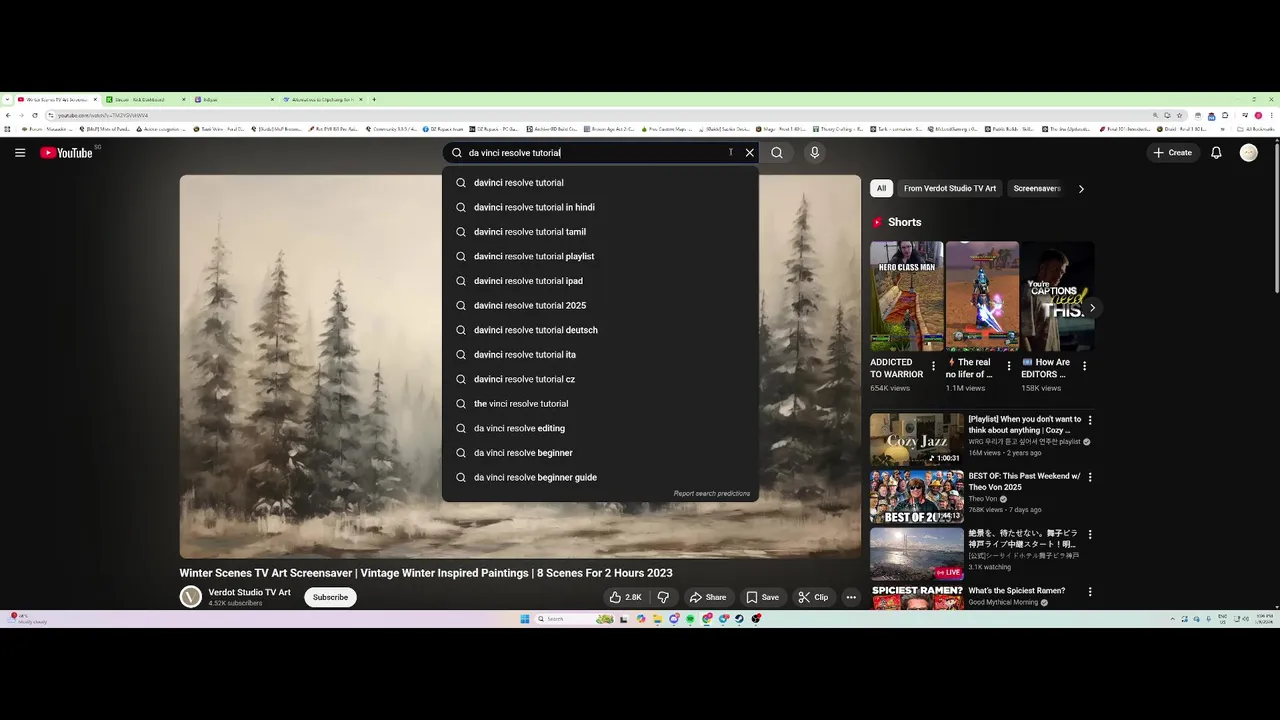Choose suggestion davinci resolve tutorial deutsch
1280x720 pixels.
[600, 330]
